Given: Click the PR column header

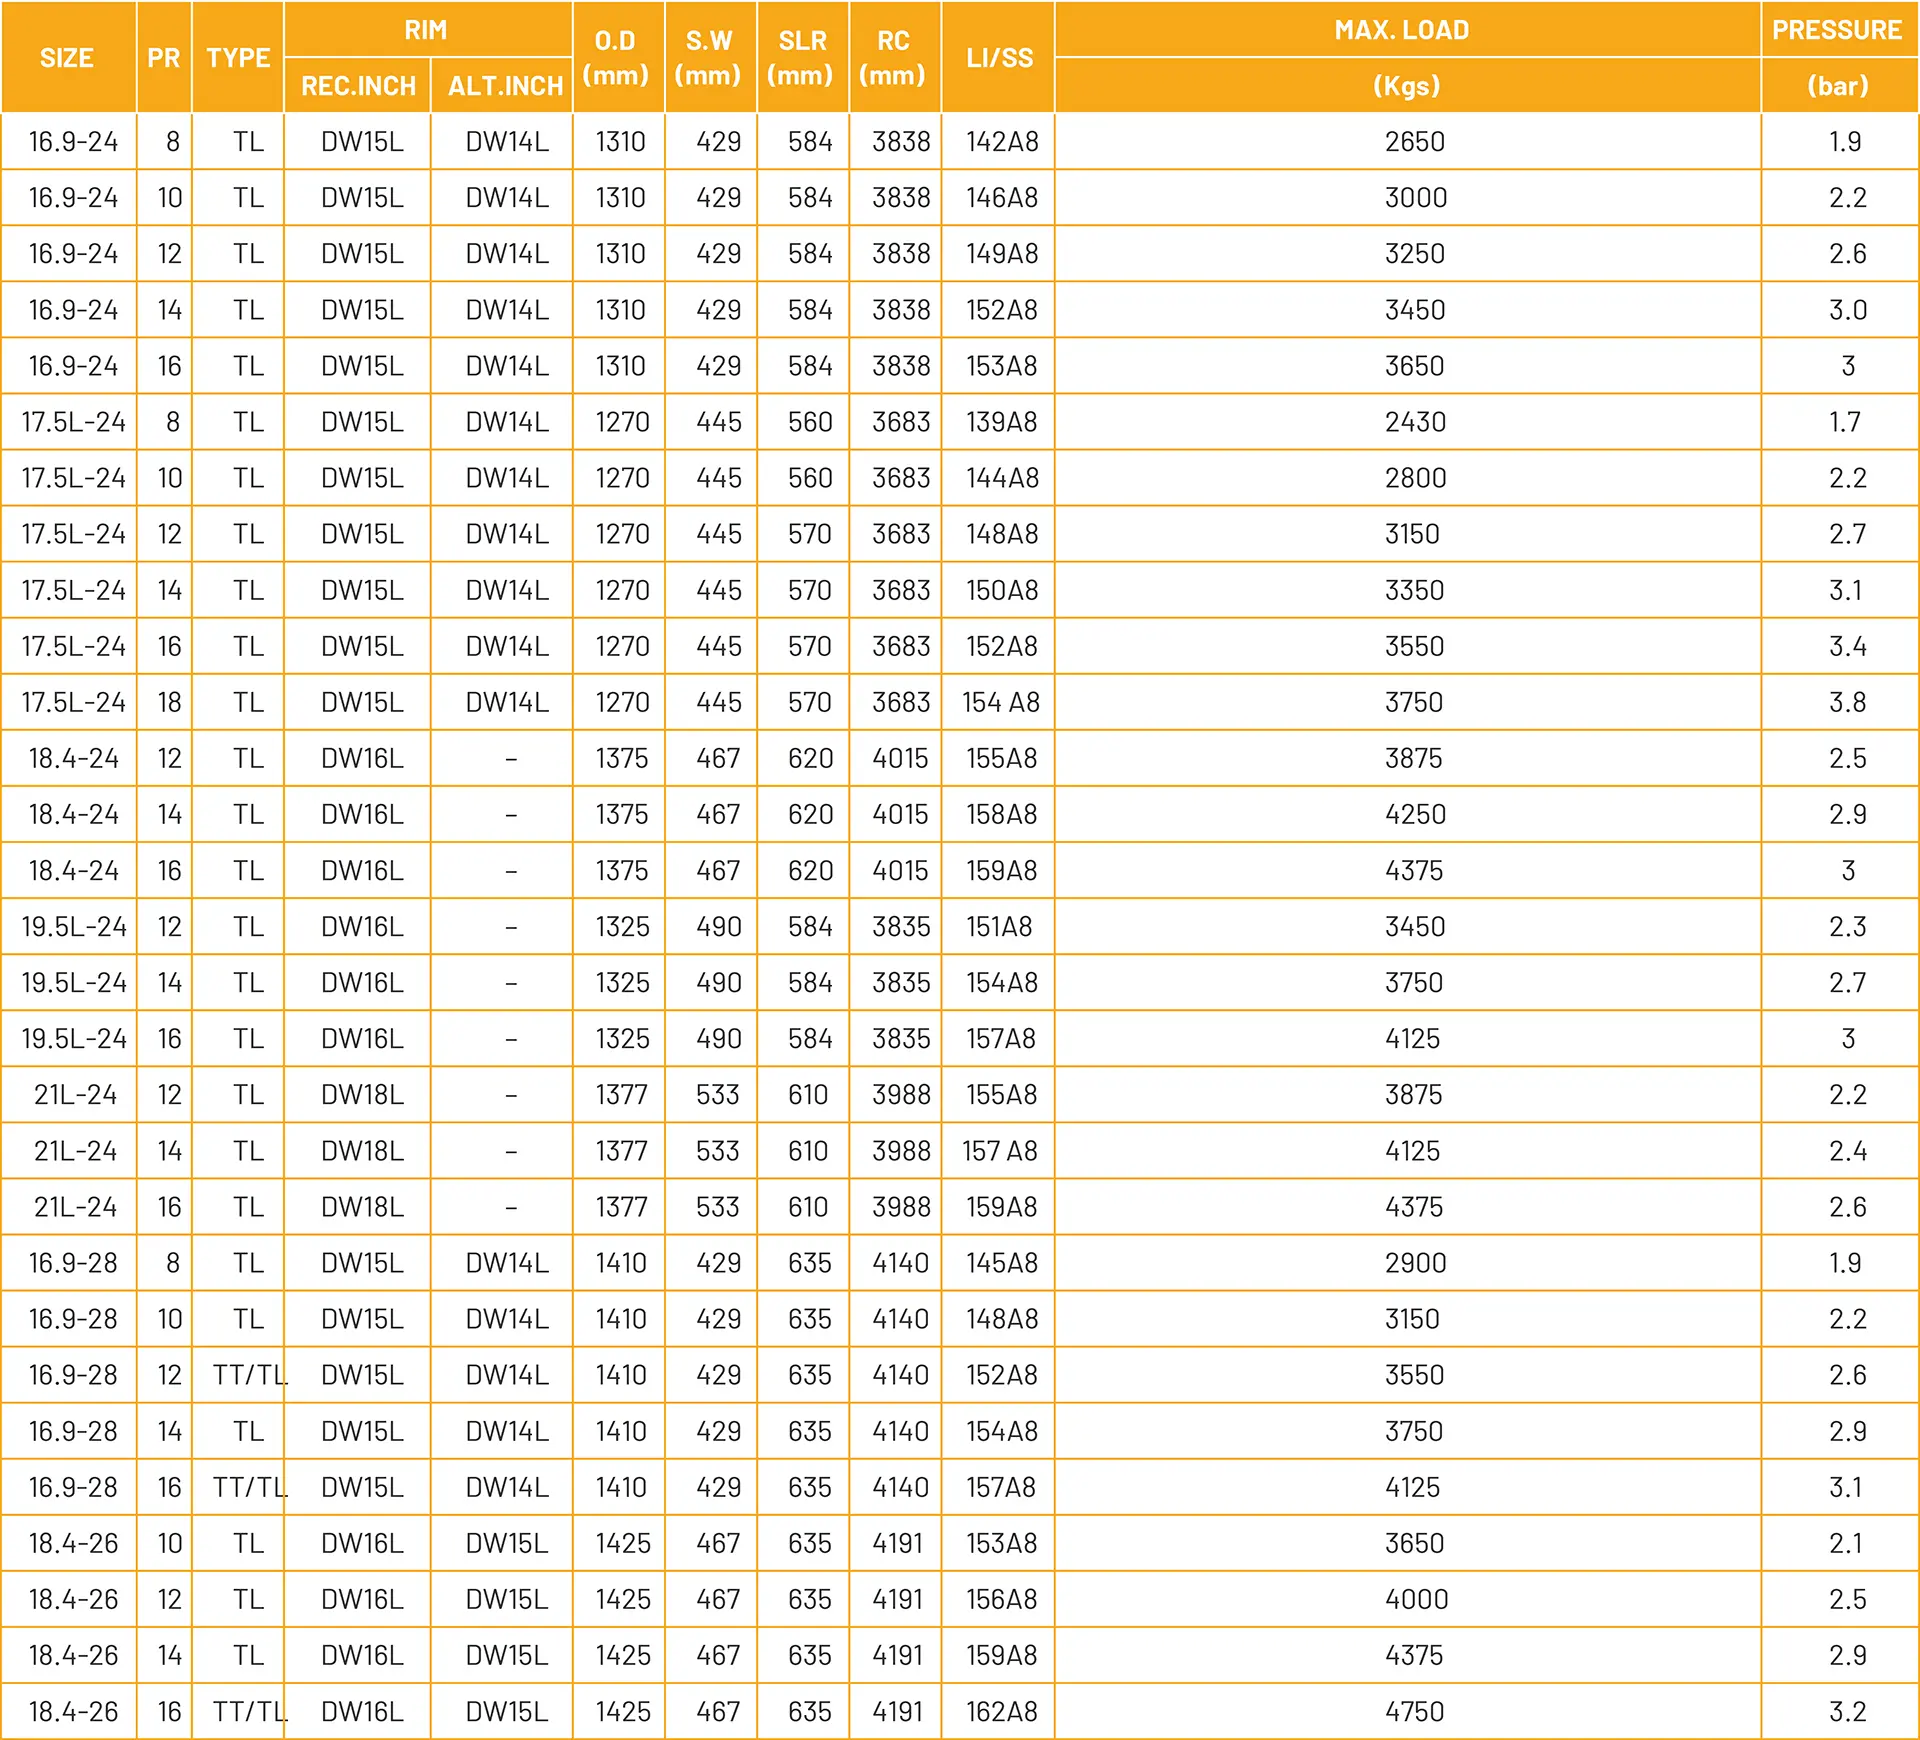Looking at the screenshot, I should pos(163,58).
